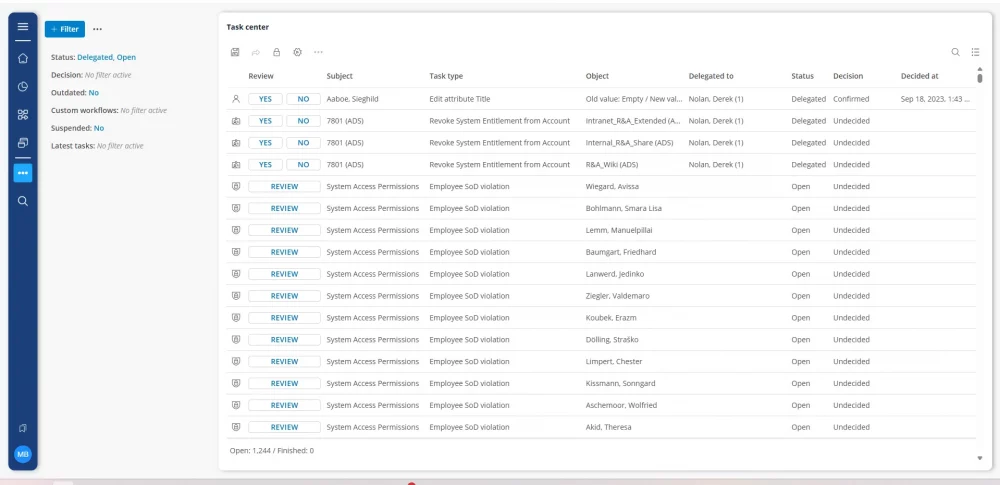Open the gear settings icon in Task center
The width and height of the screenshot is (1000, 485).
point(297,52)
